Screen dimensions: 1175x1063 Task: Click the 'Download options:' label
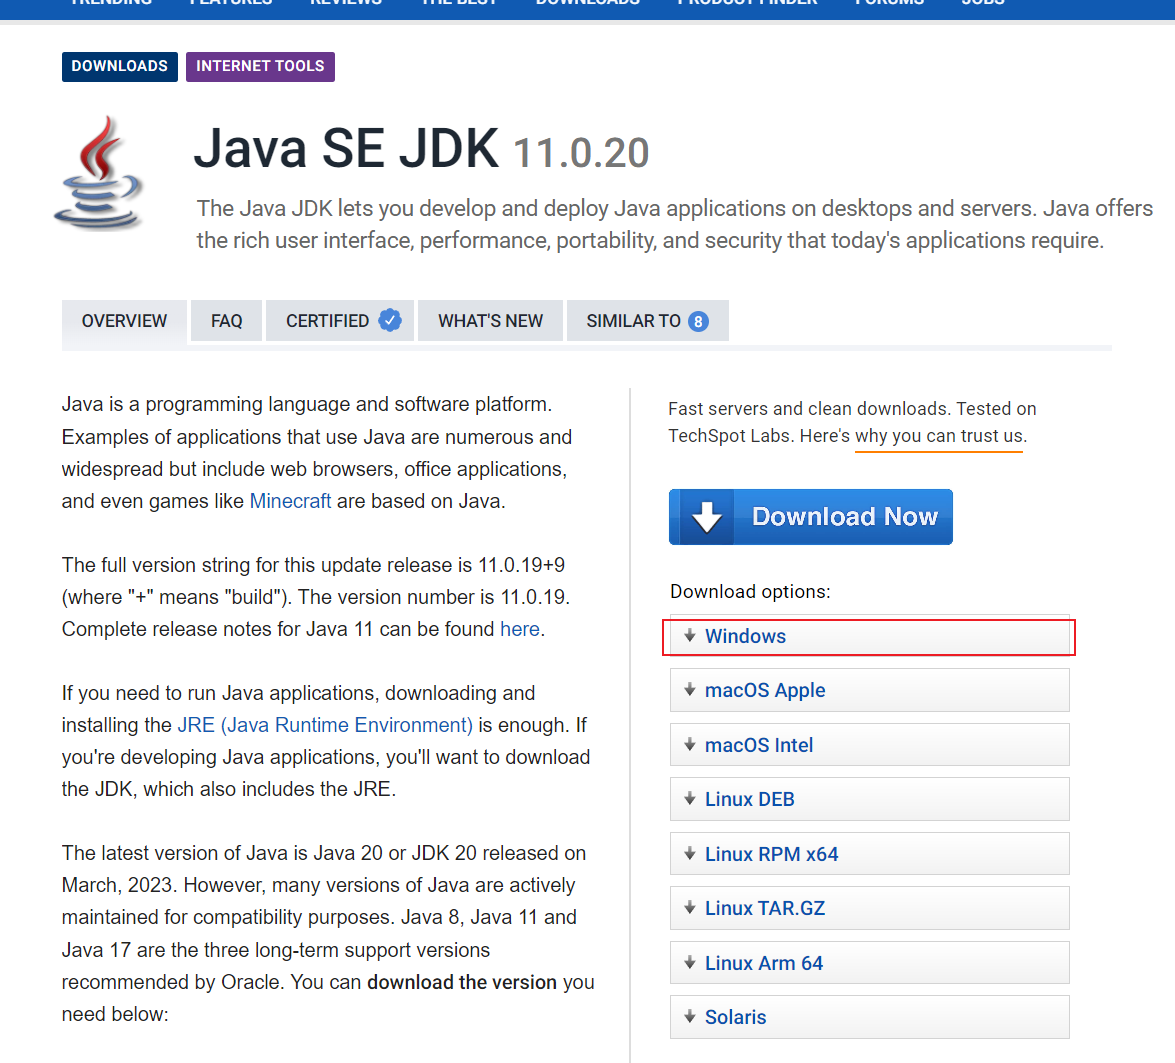(x=750, y=592)
